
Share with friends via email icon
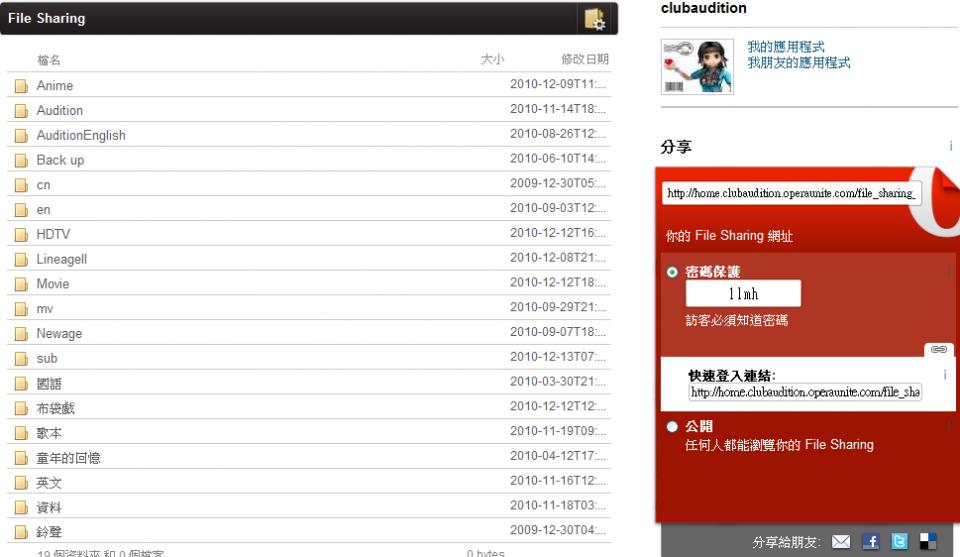(x=841, y=542)
